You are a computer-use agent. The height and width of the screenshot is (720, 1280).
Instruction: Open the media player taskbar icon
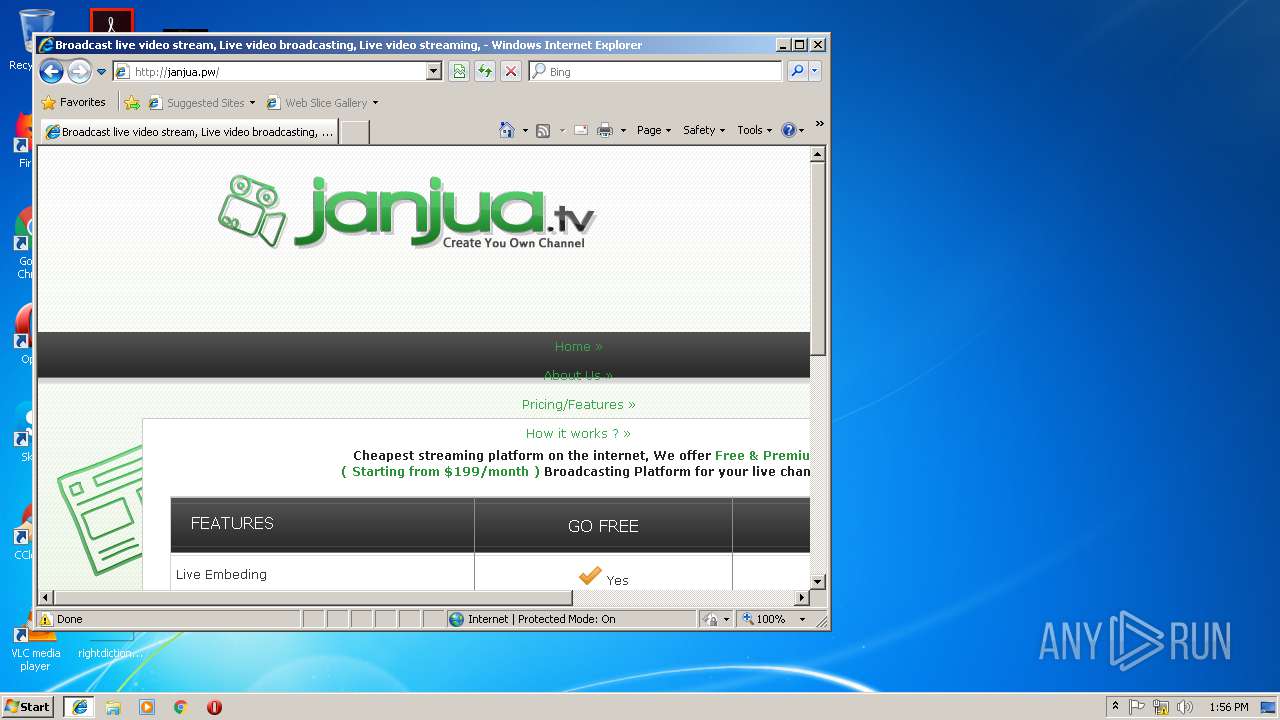[x=147, y=706]
